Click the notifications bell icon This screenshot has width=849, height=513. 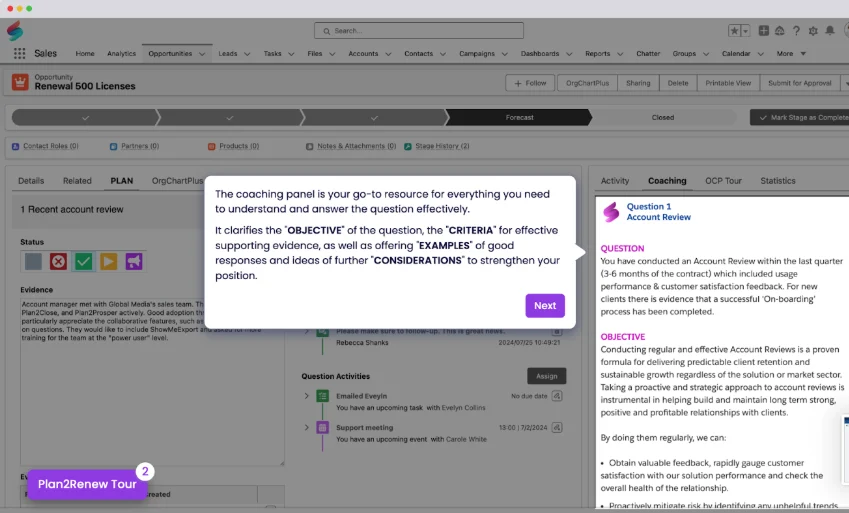coord(828,31)
